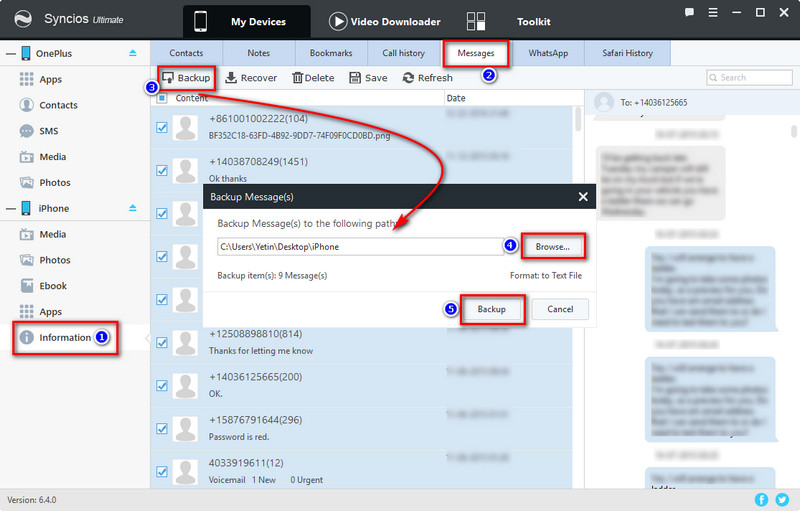This screenshot has height=511, width=800.
Task: Cancel the backup dialog
Action: click(x=560, y=309)
